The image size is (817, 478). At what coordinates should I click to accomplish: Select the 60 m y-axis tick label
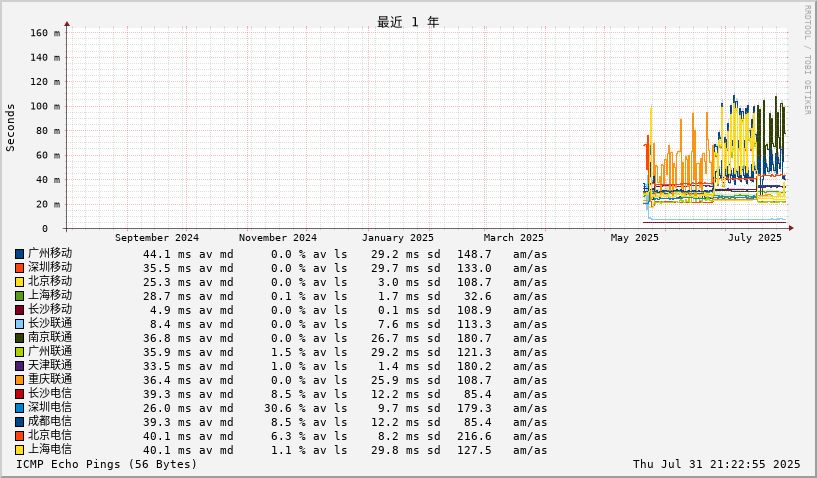(48, 155)
